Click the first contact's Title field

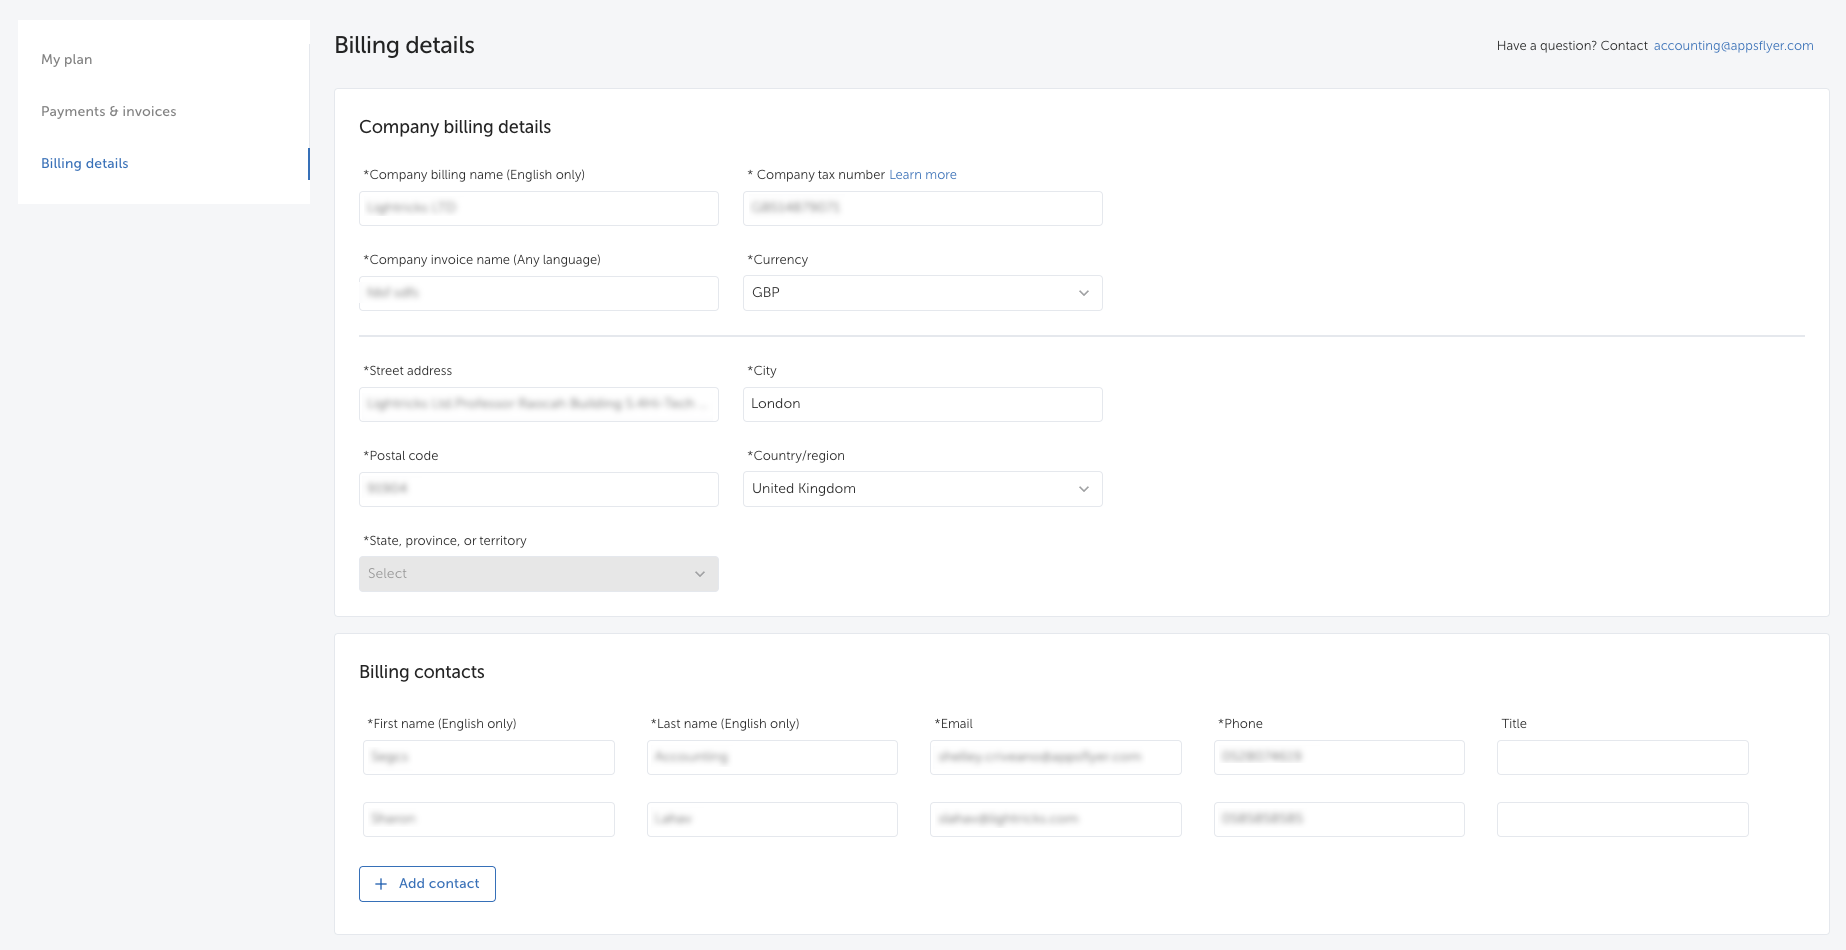[1622, 757]
